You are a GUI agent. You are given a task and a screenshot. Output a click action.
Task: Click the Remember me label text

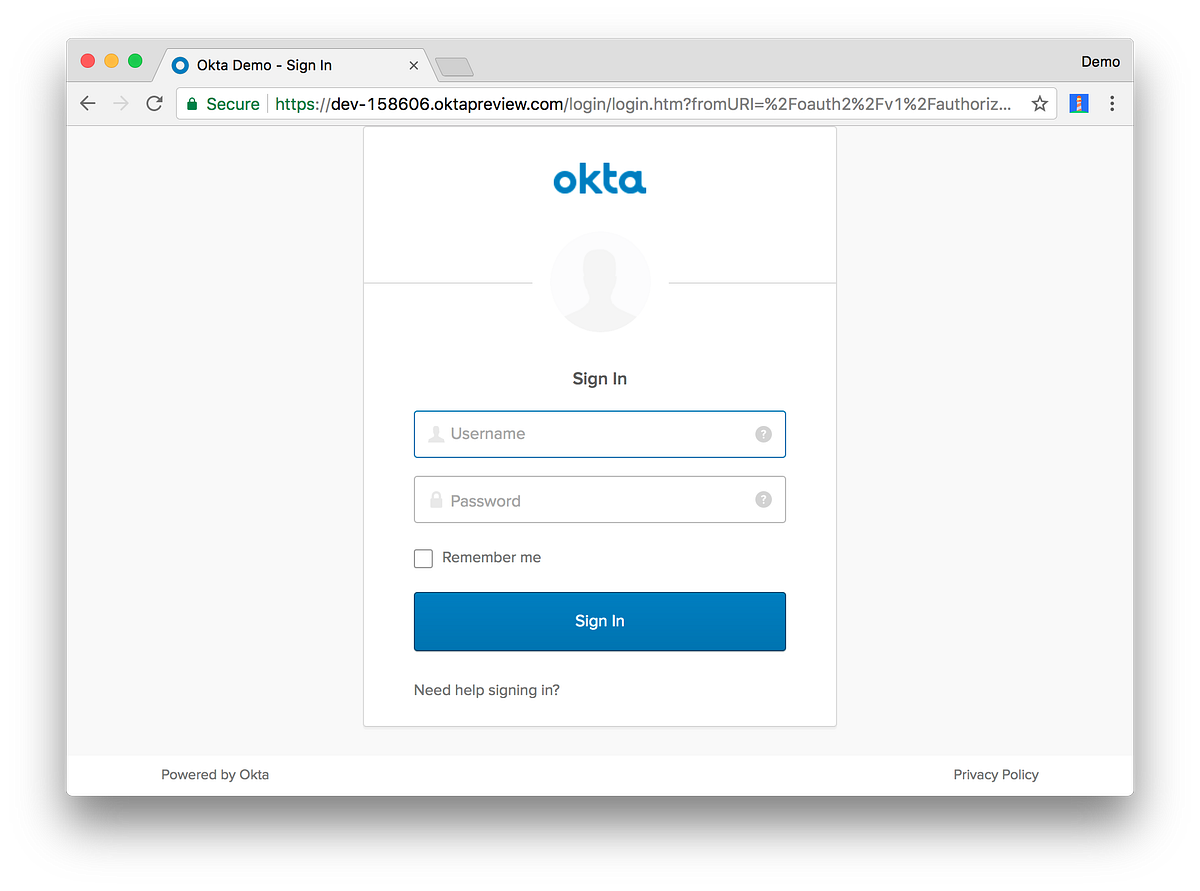pos(491,558)
